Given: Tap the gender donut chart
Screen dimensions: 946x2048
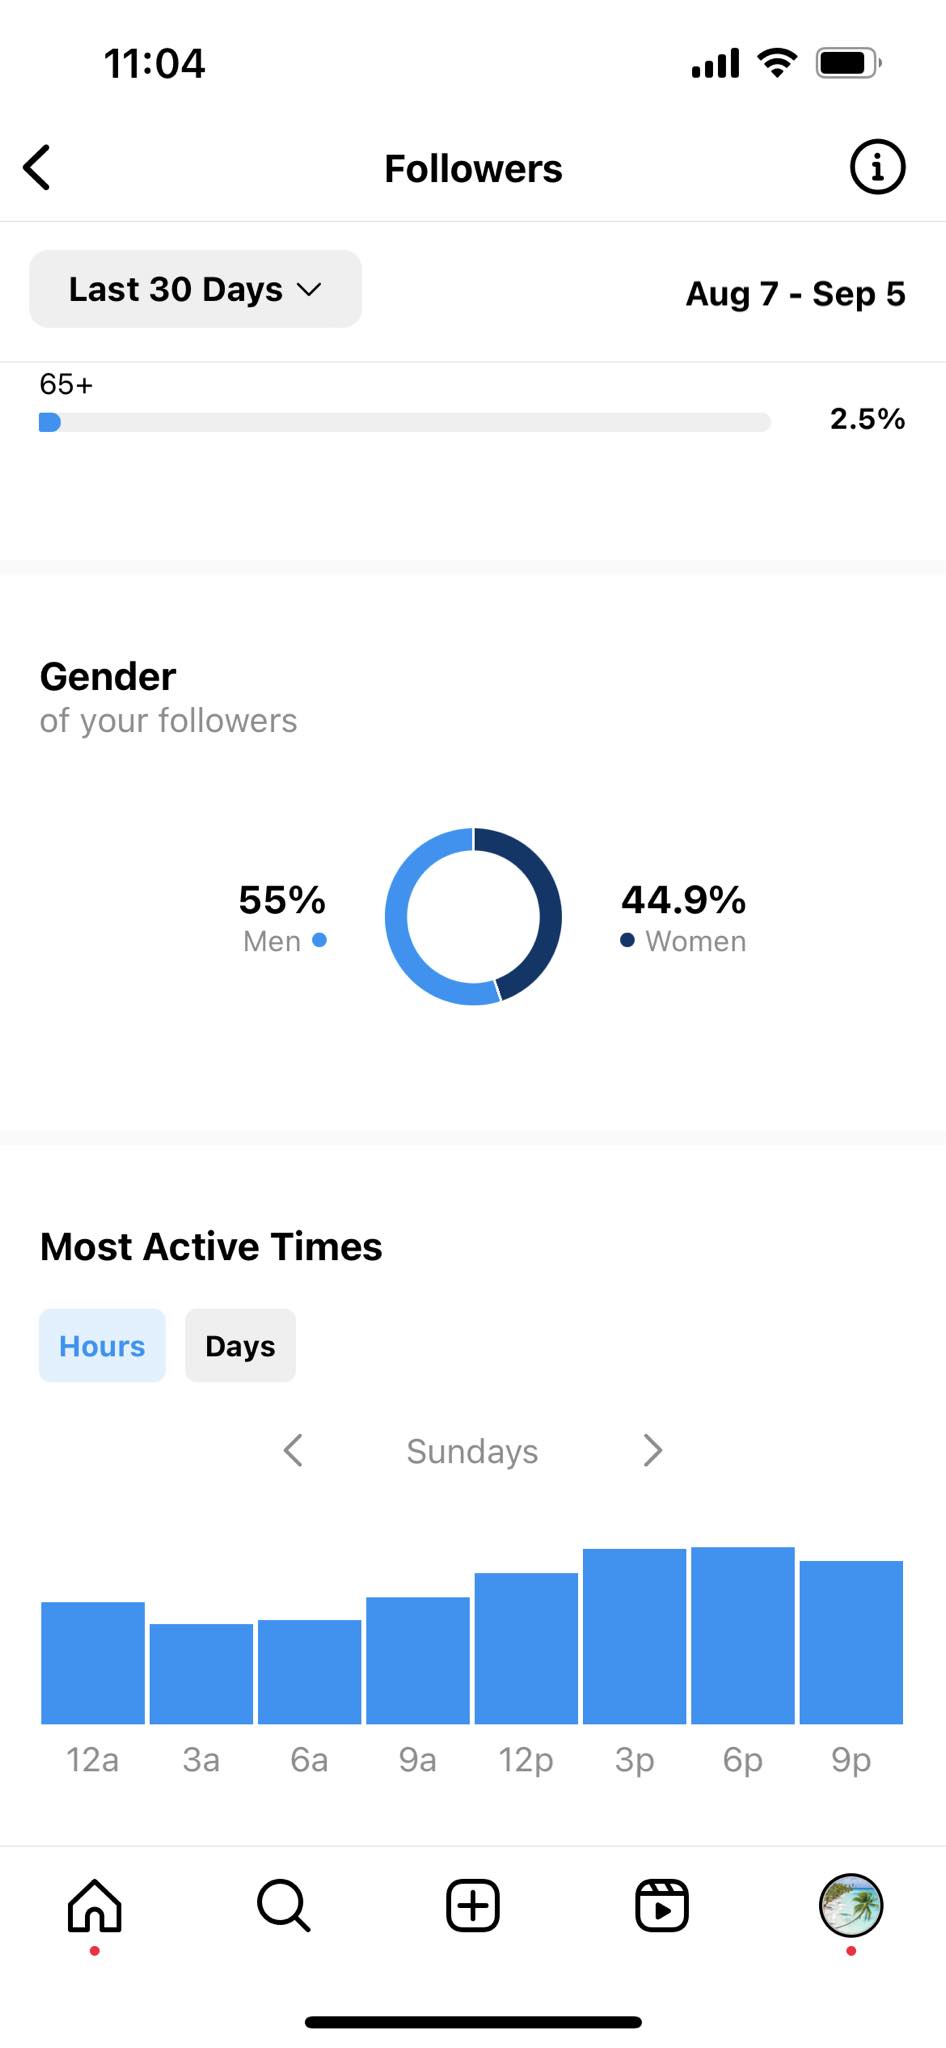Looking at the screenshot, I should (473, 916).
